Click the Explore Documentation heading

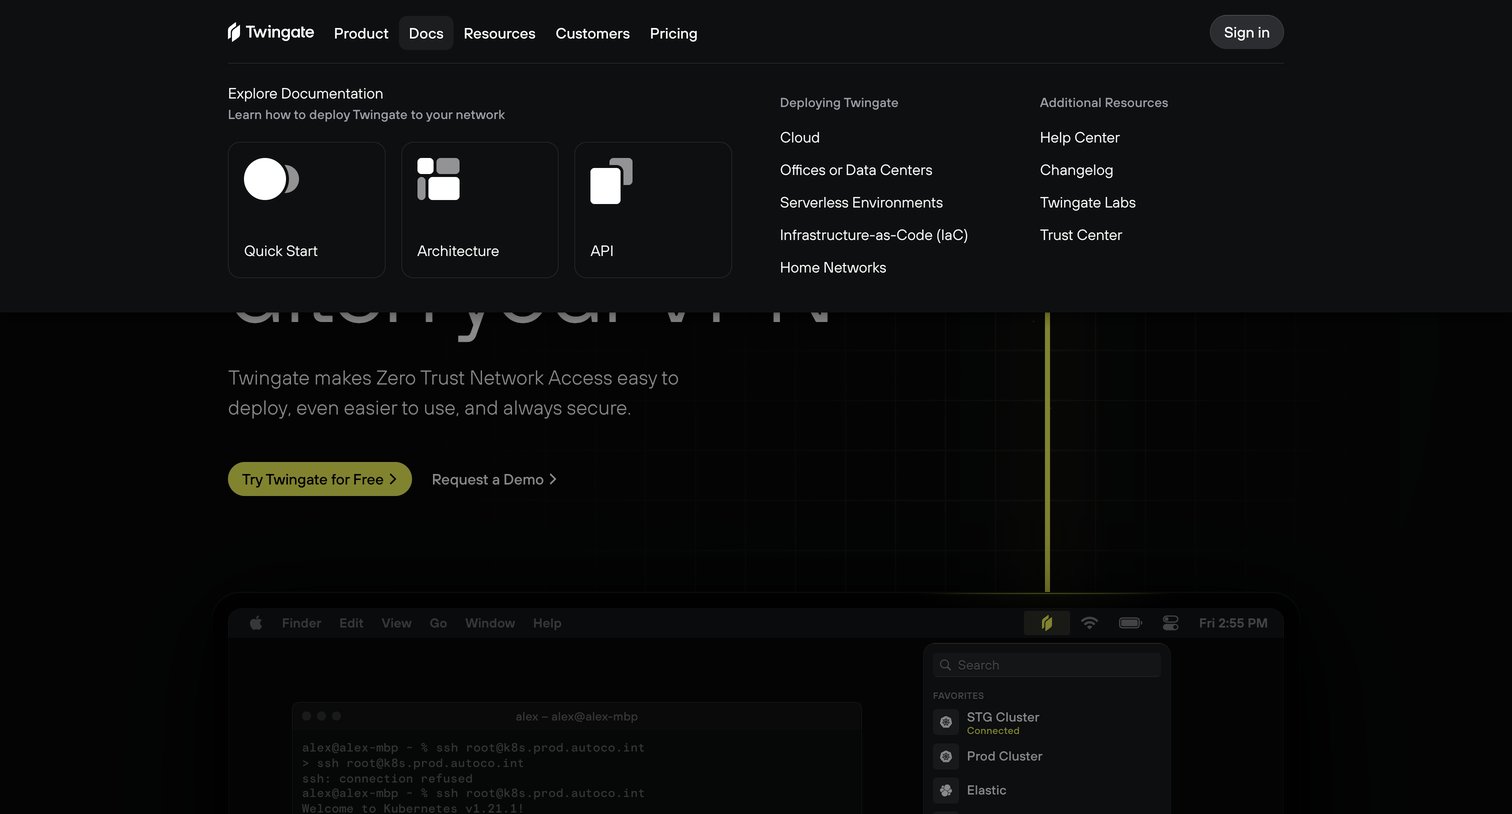[x=305, y=93]
